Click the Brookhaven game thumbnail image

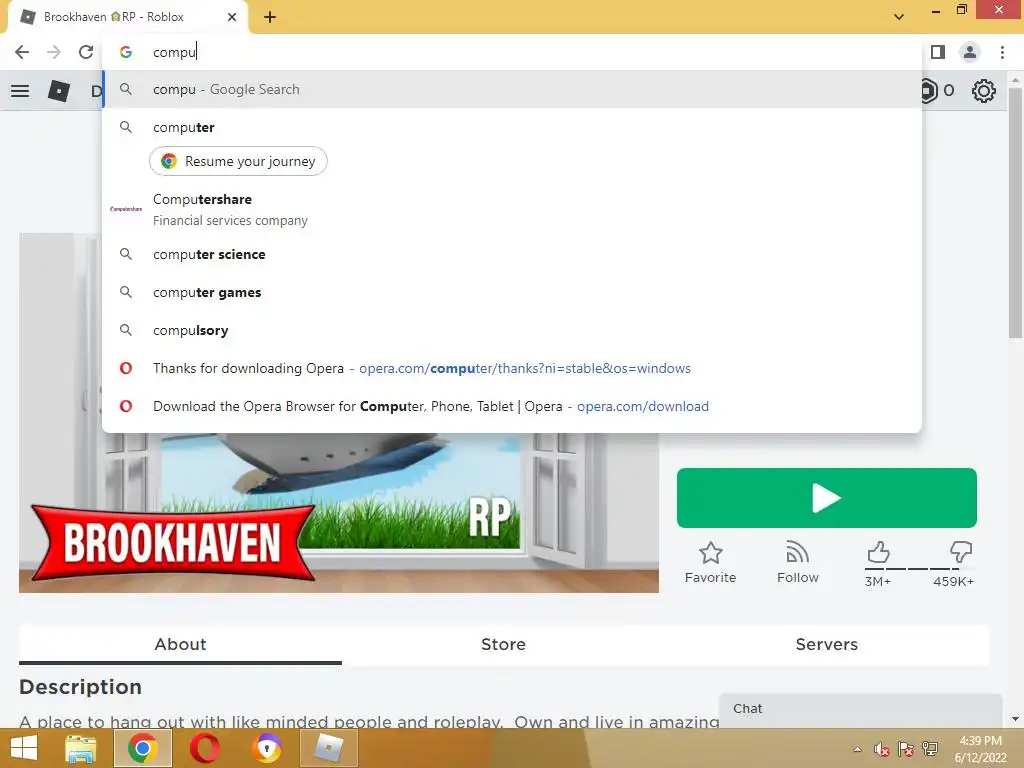point(339,513)
